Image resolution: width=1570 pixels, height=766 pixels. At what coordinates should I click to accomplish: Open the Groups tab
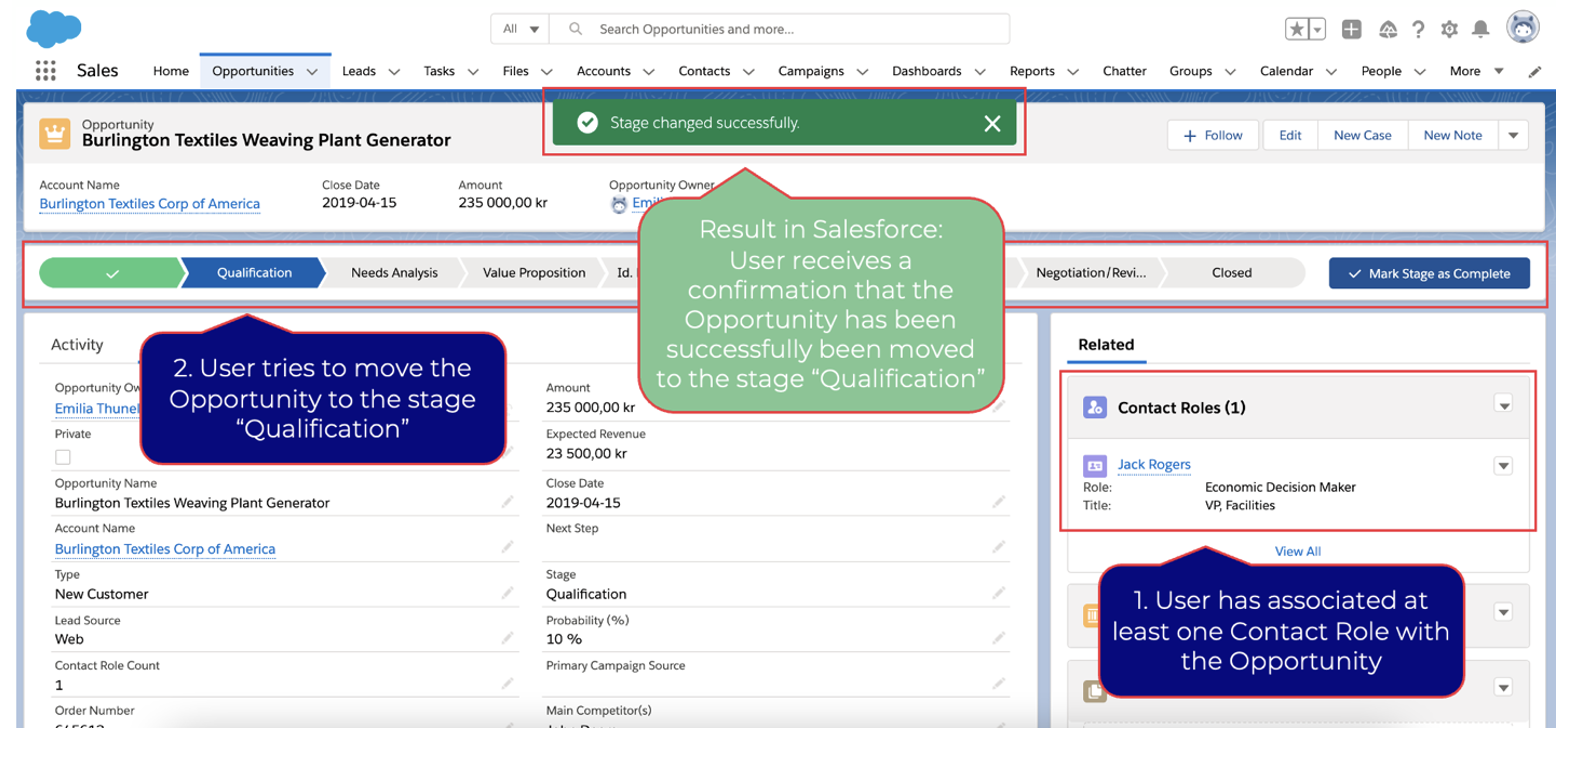(x=1190, y=71)
